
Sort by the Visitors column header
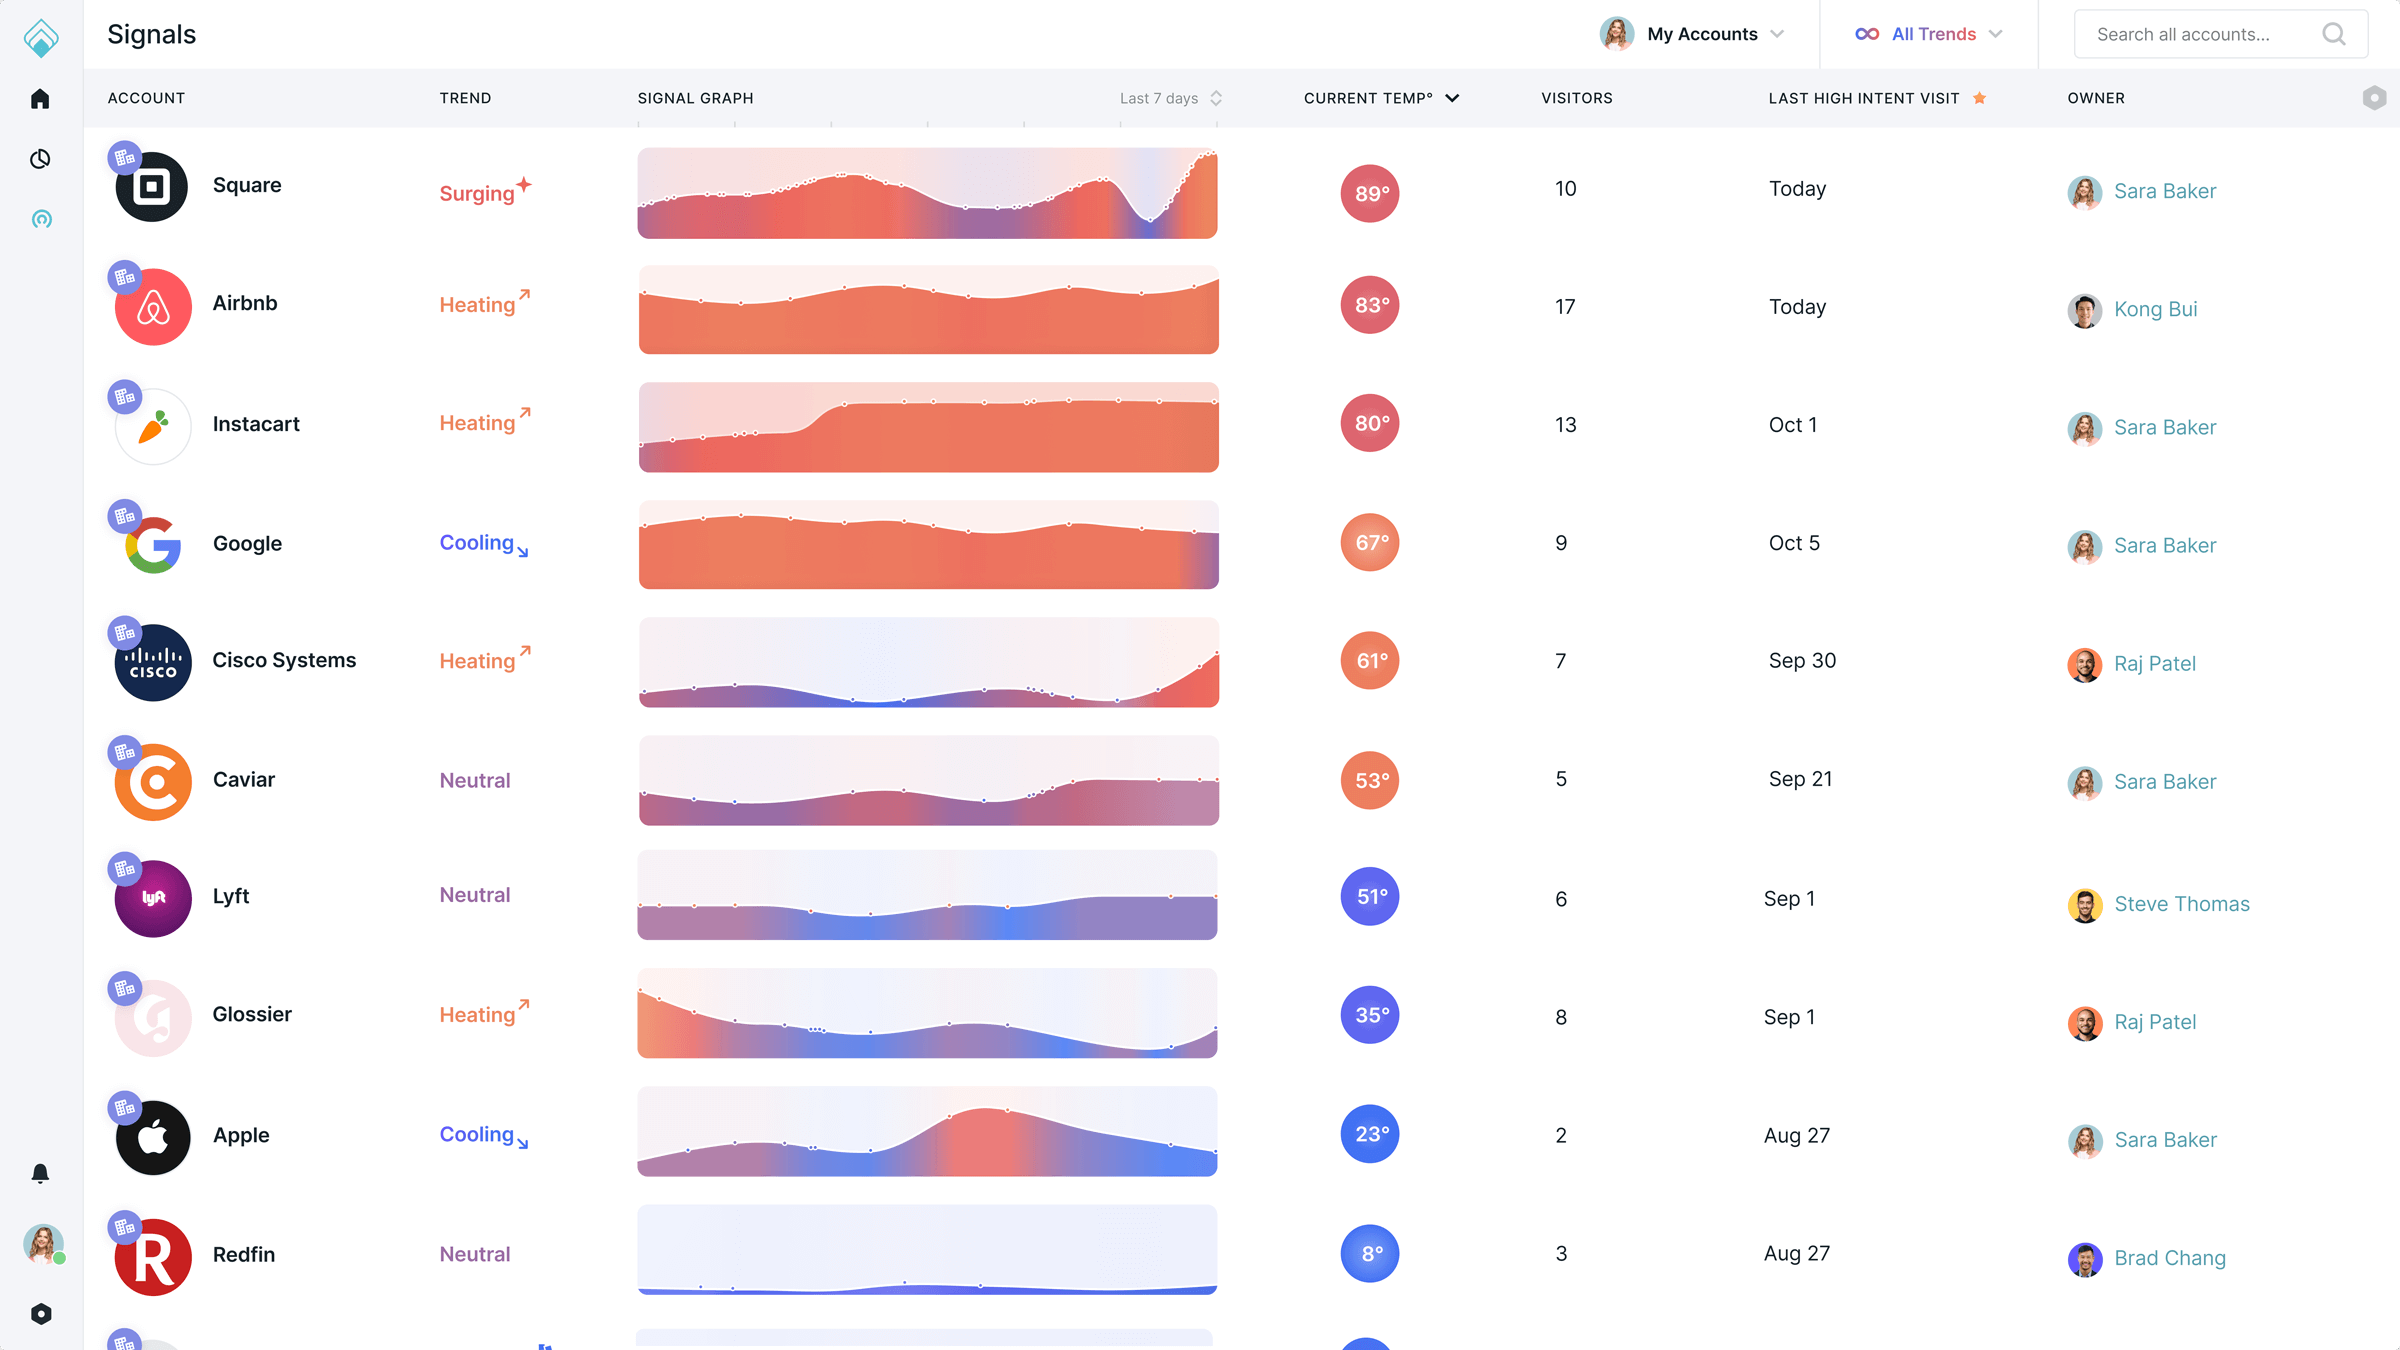point(1576,98)
